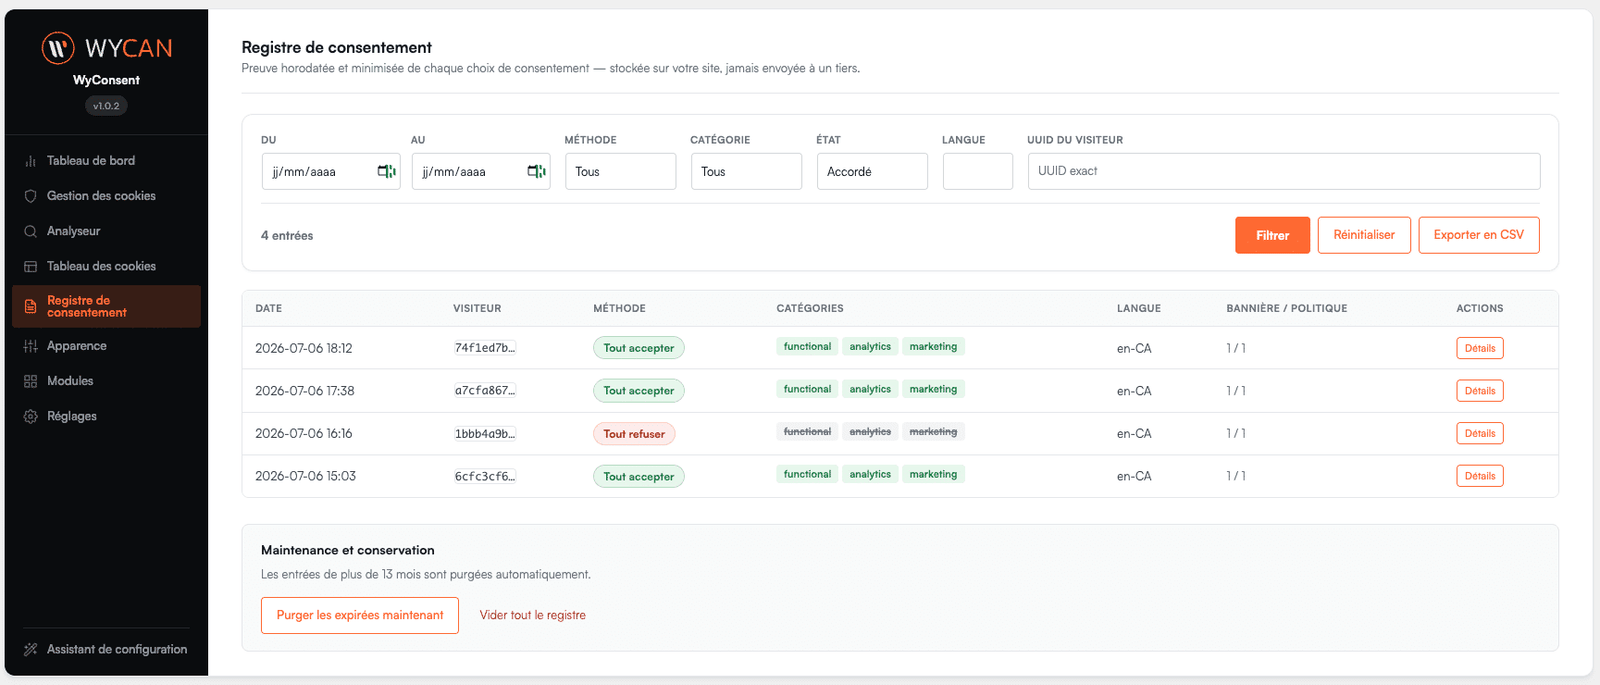Click the Apparence sliders icon
The height and width of the screenshot is (685, 1600).
pos(30,346)
